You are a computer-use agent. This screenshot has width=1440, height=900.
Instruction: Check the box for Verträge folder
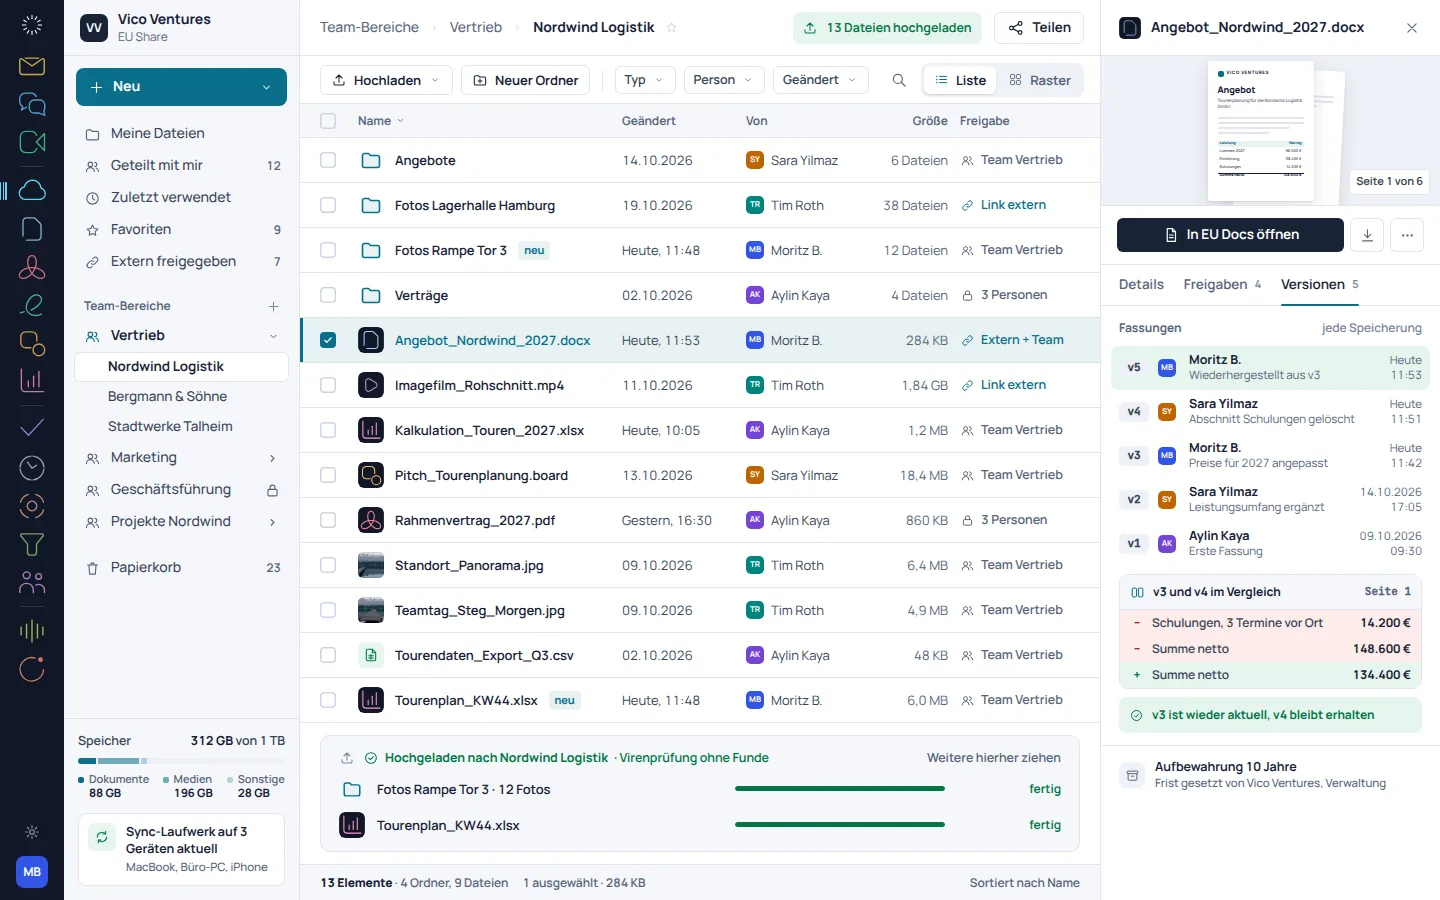coord(328,295)
